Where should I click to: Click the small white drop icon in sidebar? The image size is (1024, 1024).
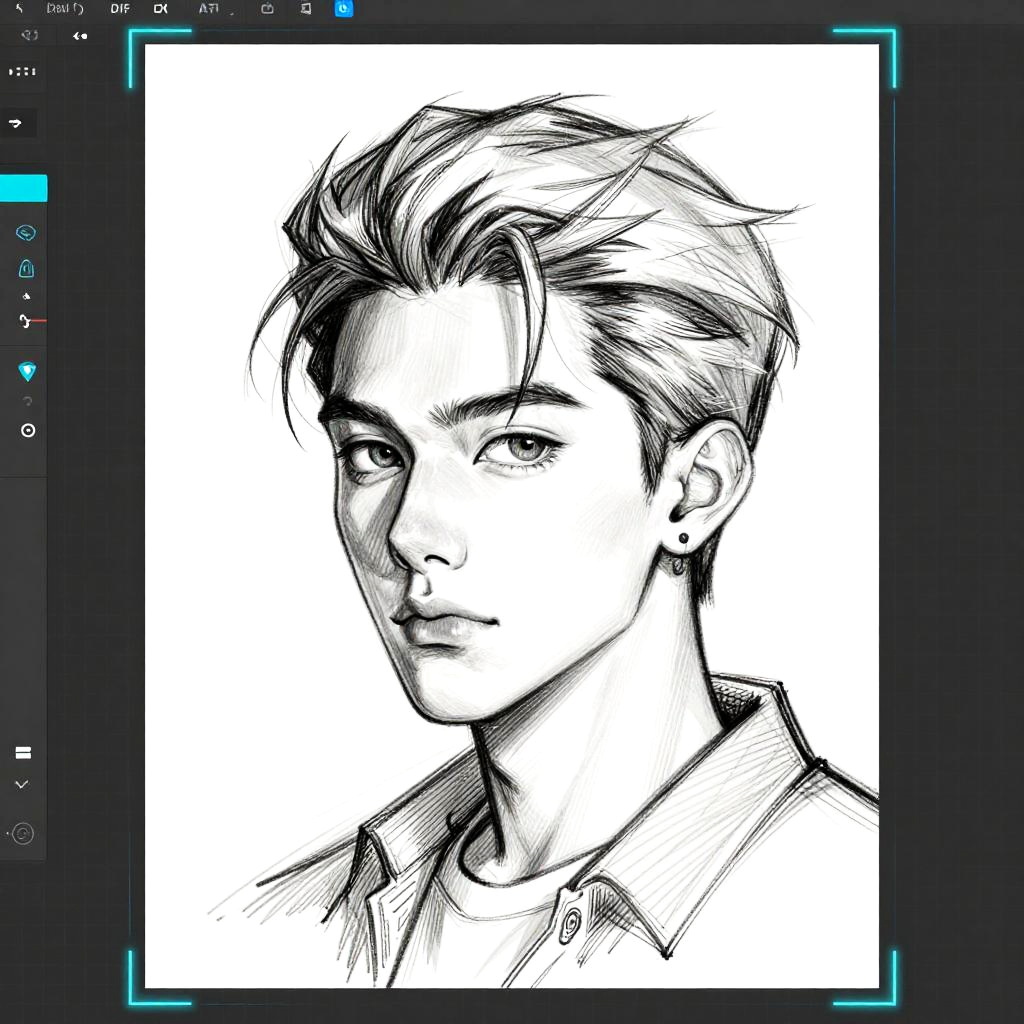click(27, 296)
